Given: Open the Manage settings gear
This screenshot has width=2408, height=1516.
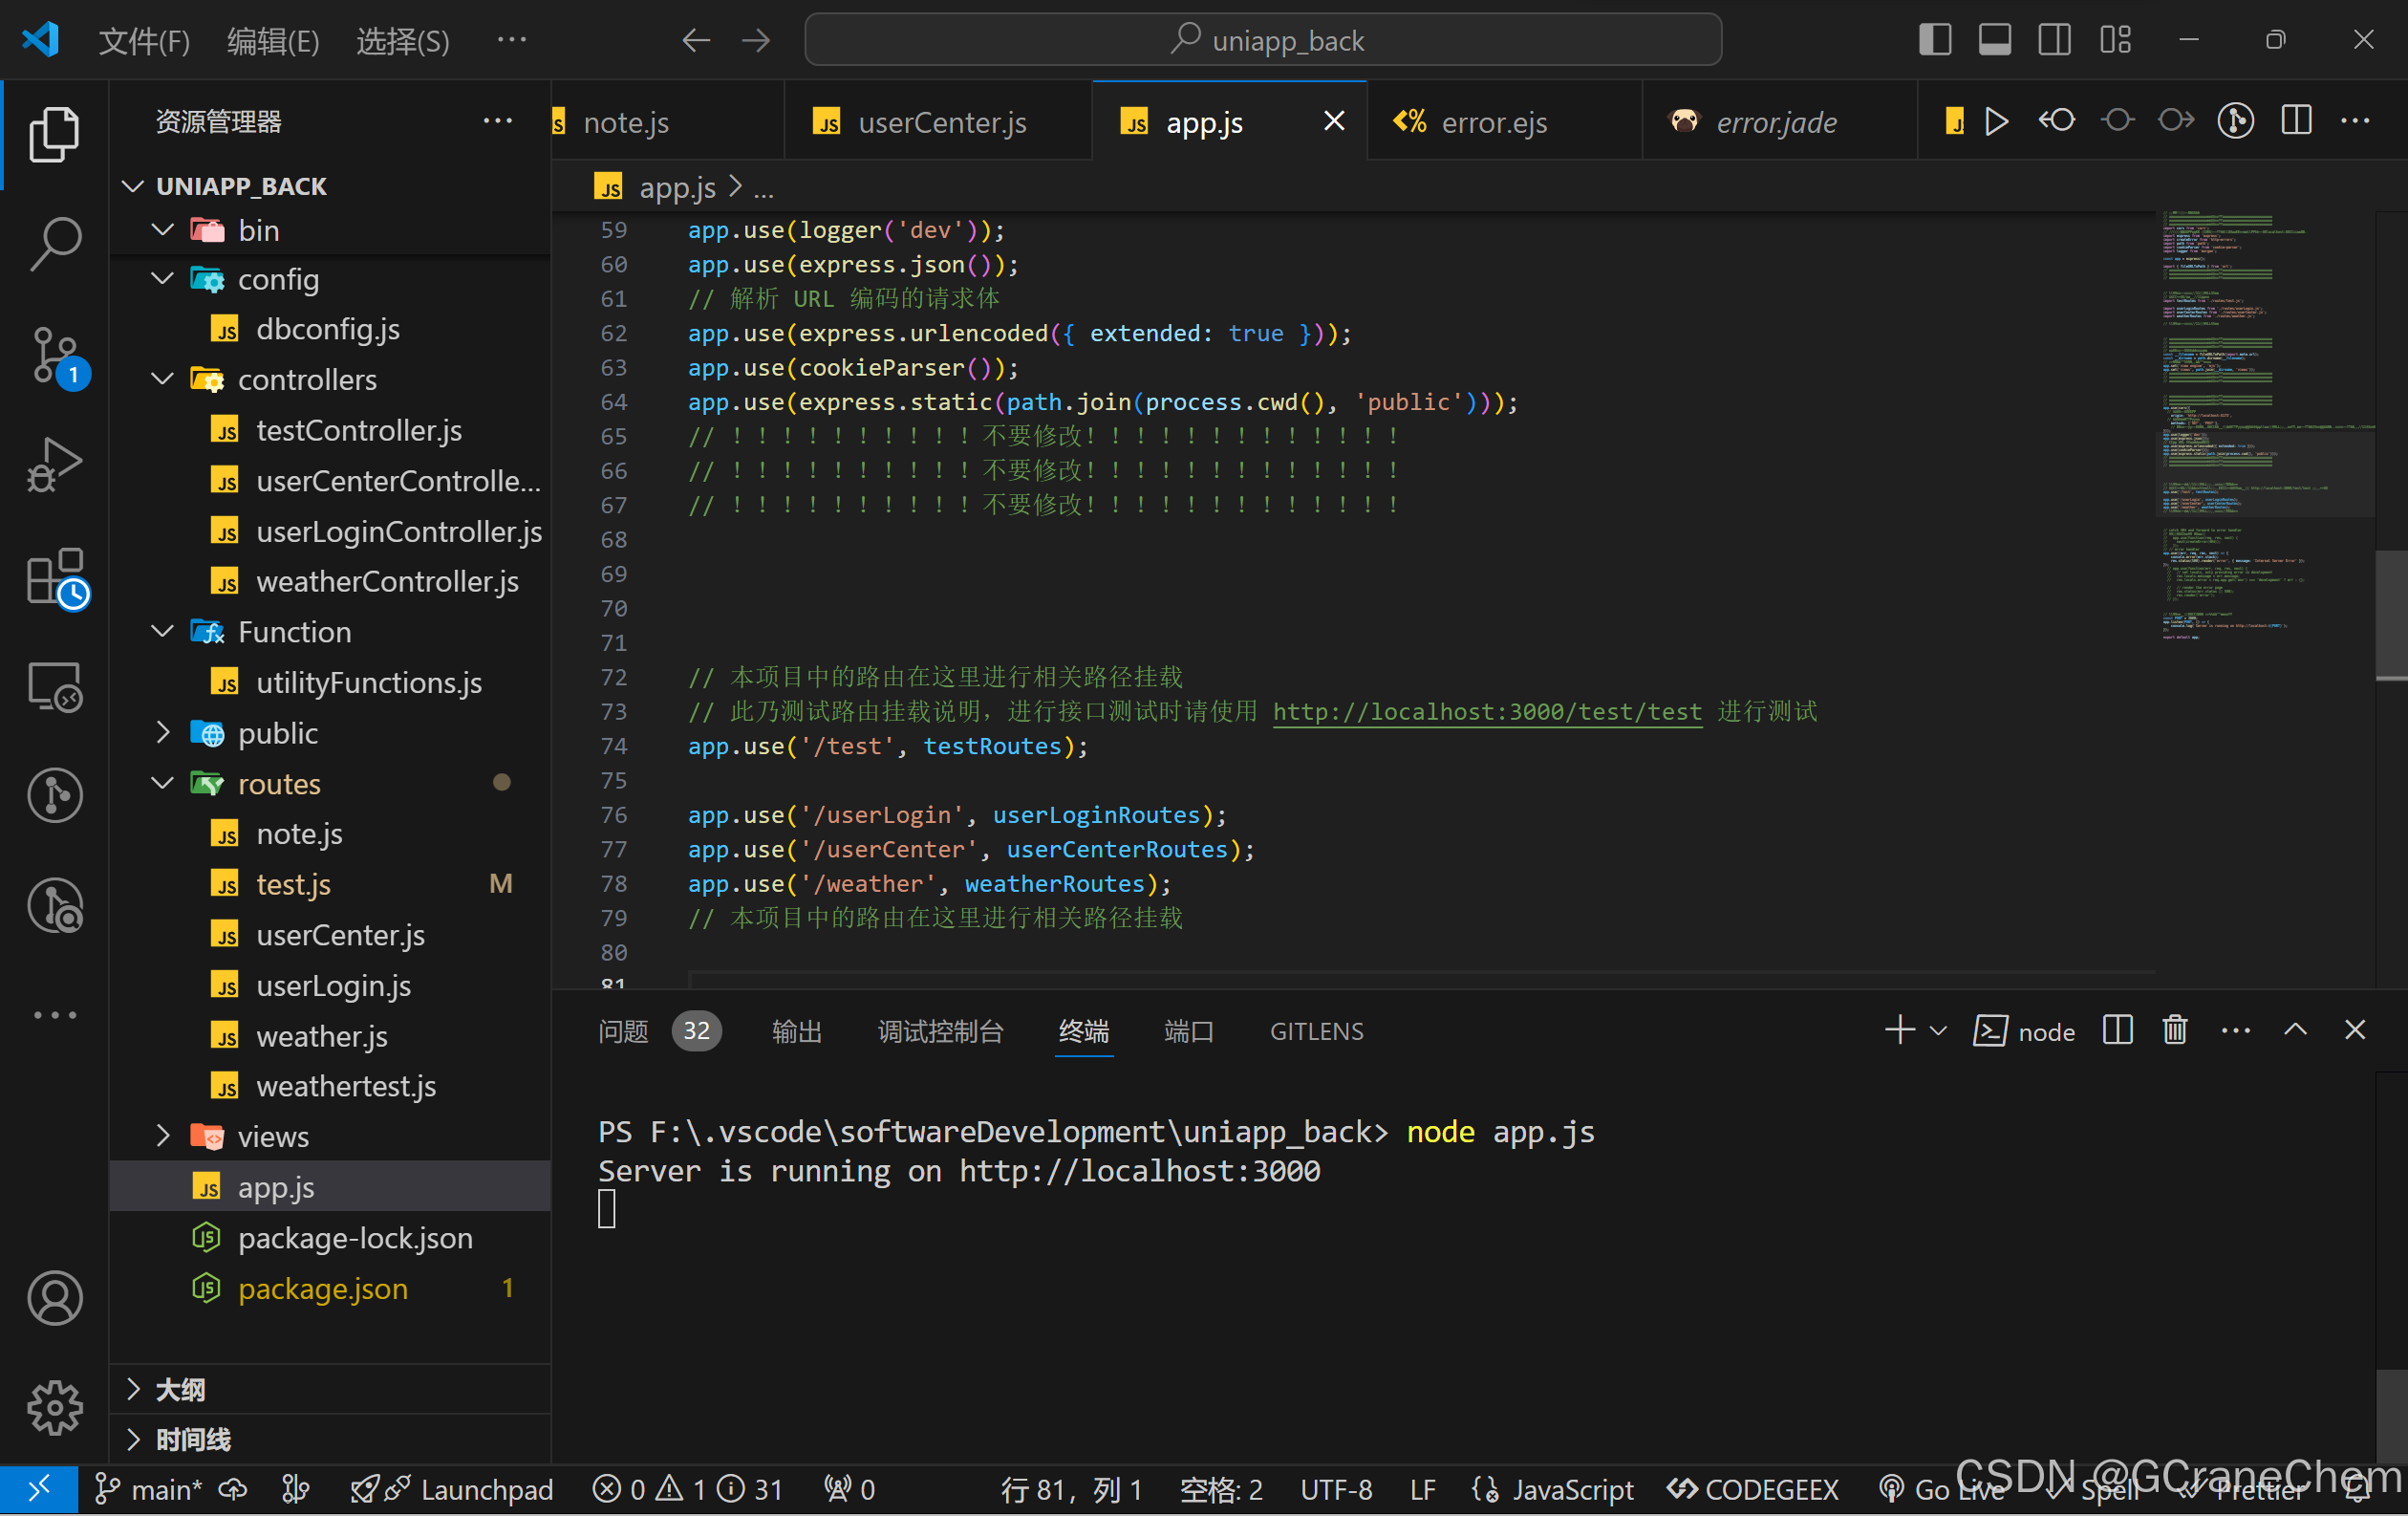Looking at the screenshot, I should pos(54,1407).
